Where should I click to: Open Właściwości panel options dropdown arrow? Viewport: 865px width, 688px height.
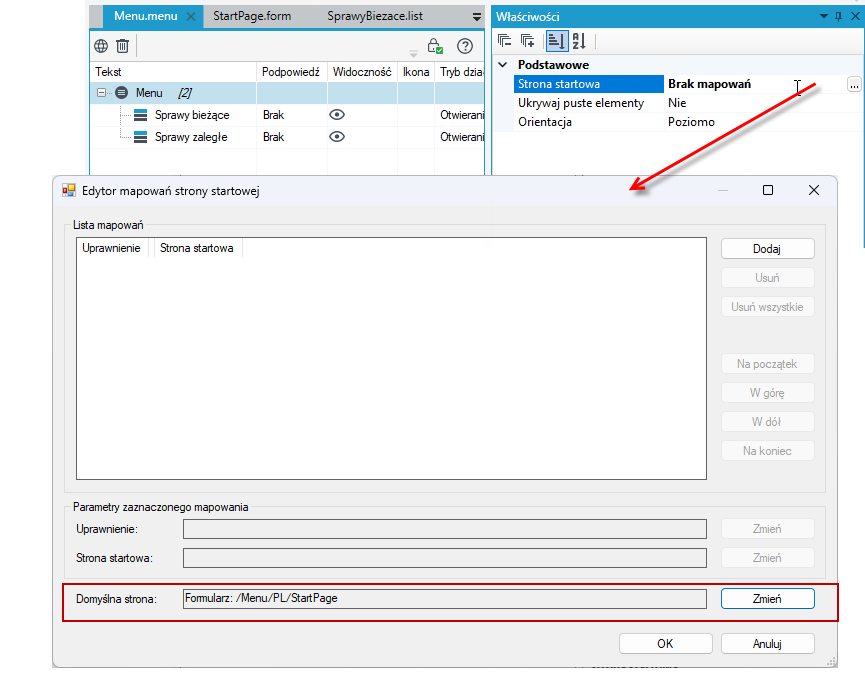coord(824,17)
